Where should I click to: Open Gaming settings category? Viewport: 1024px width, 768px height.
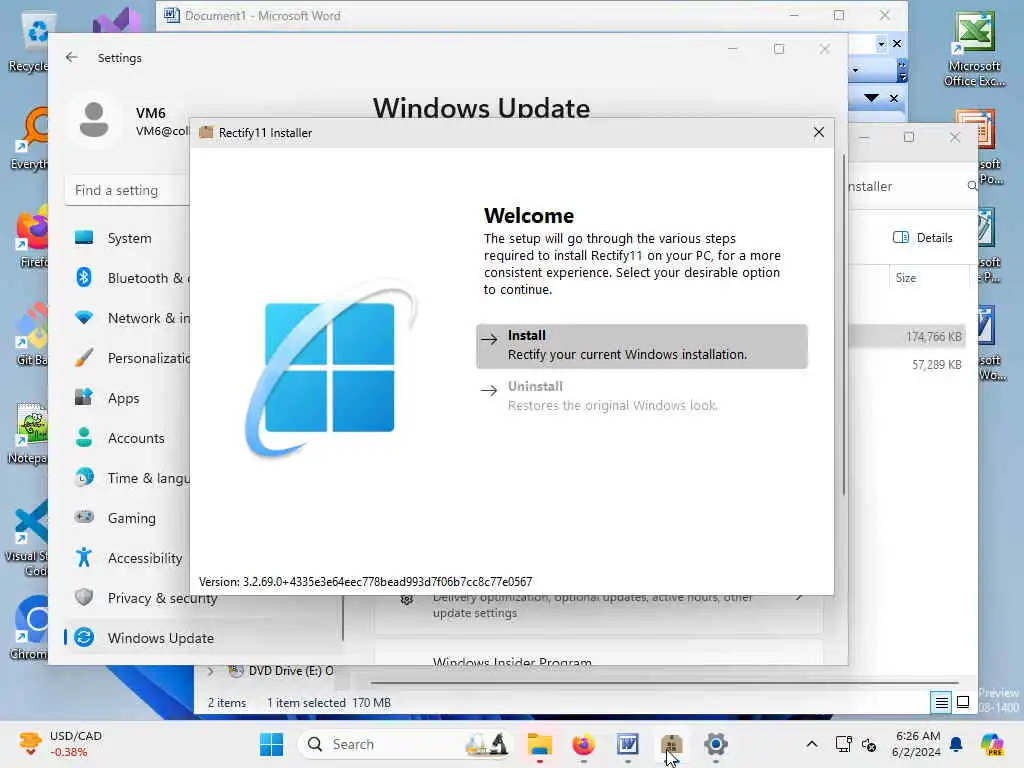click(x=128, y=518)
